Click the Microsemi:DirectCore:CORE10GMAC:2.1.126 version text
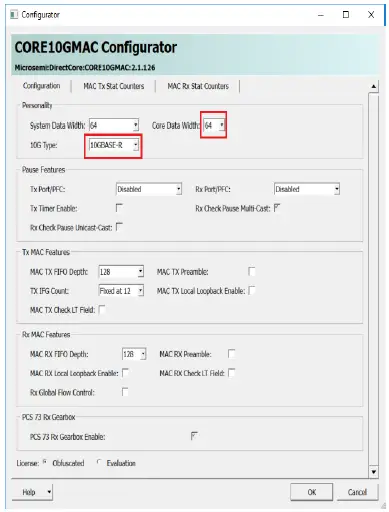The image size is (389, 512). [85, 68]
